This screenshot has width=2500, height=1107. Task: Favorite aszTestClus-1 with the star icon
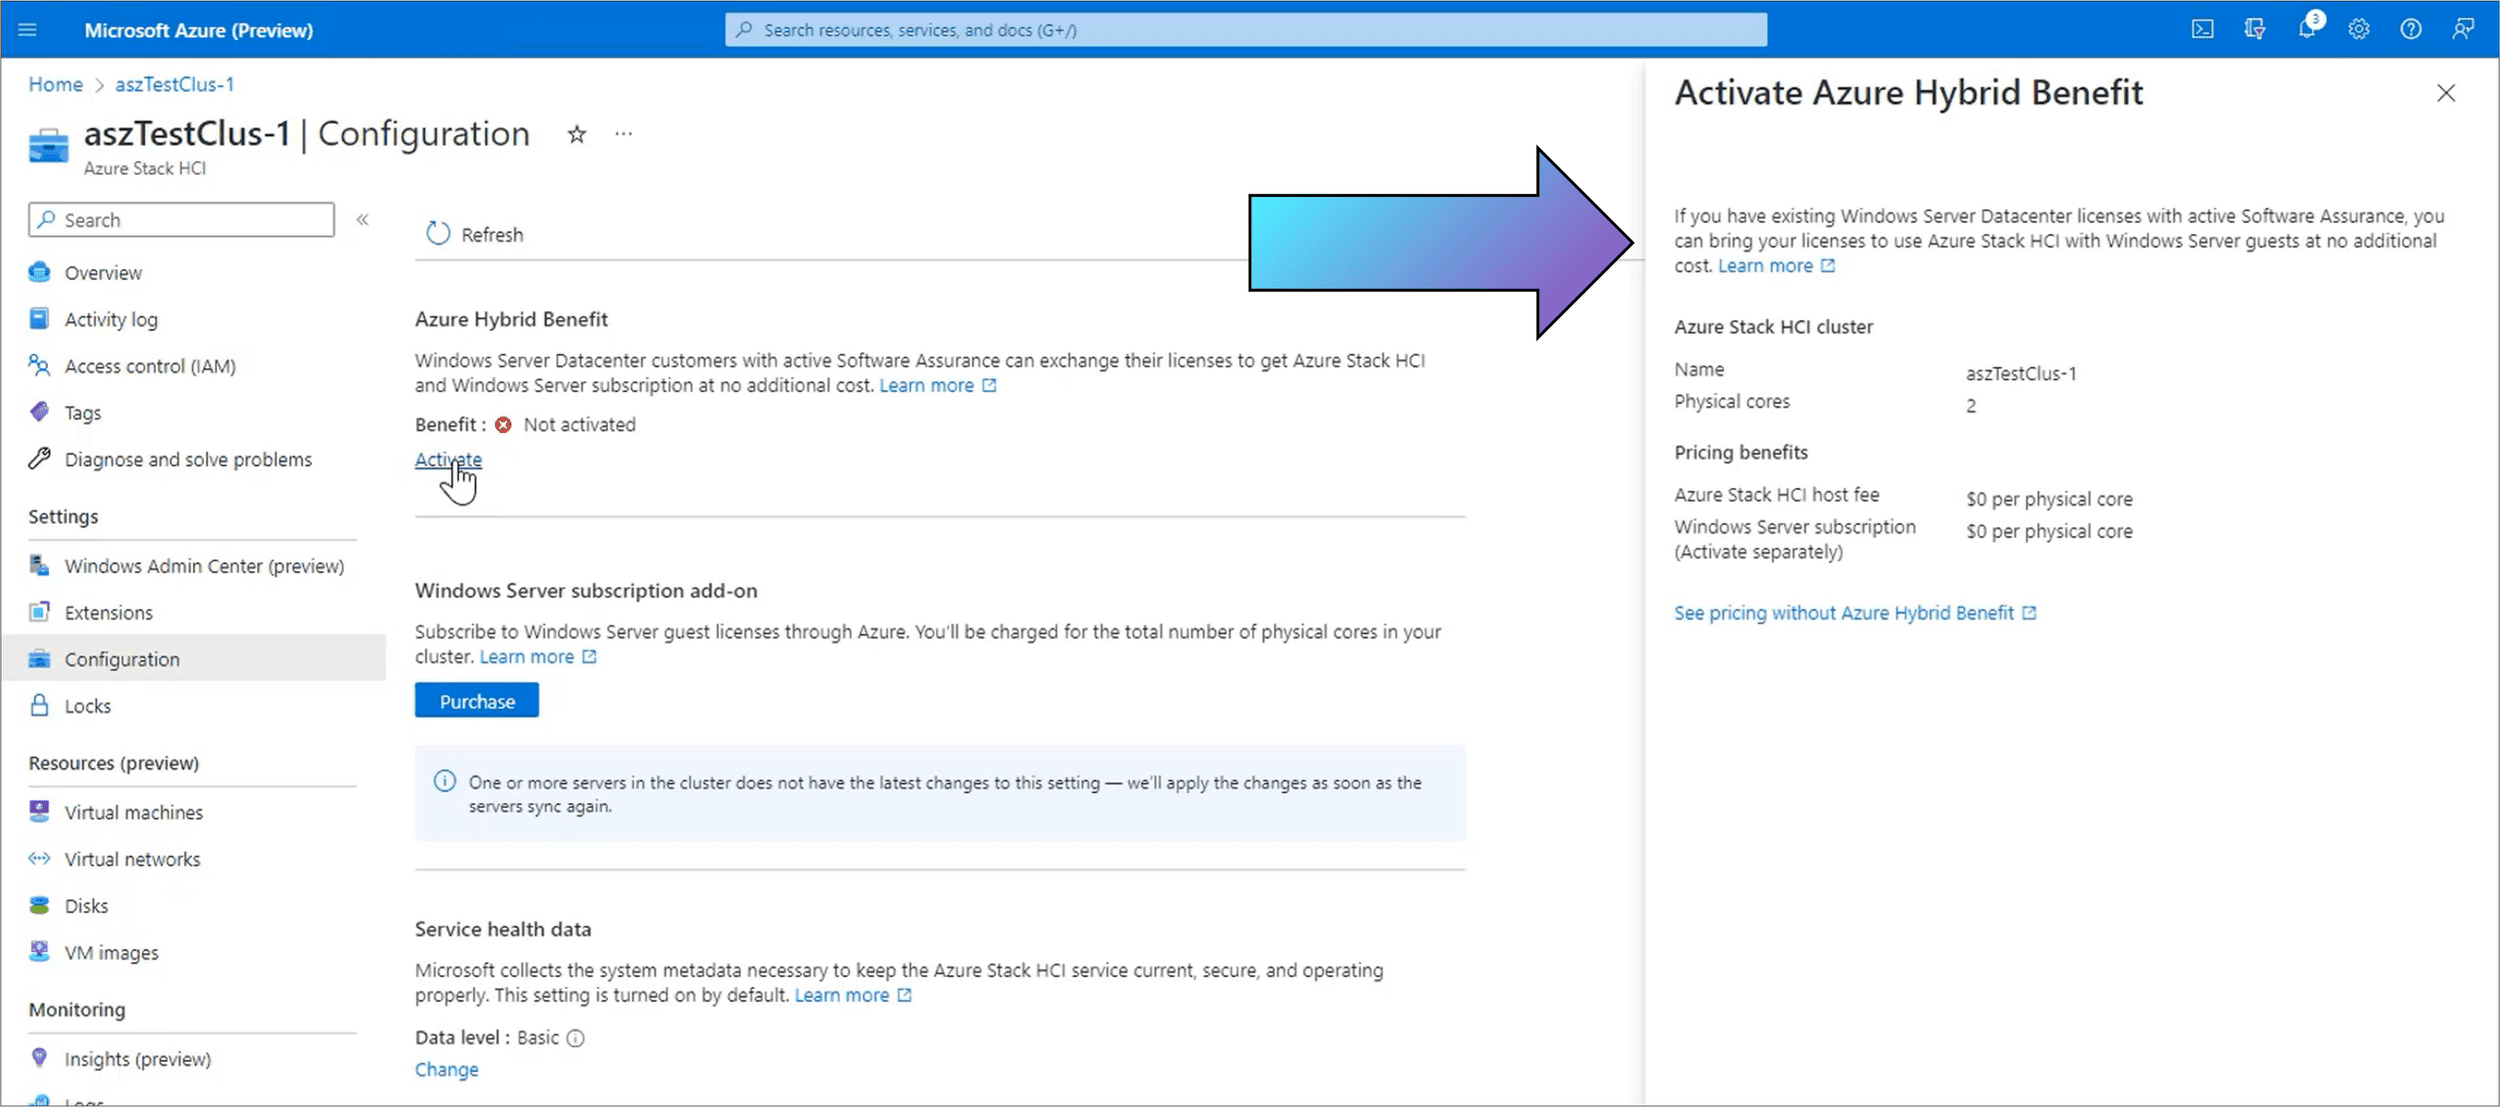(x=577, y=134)
